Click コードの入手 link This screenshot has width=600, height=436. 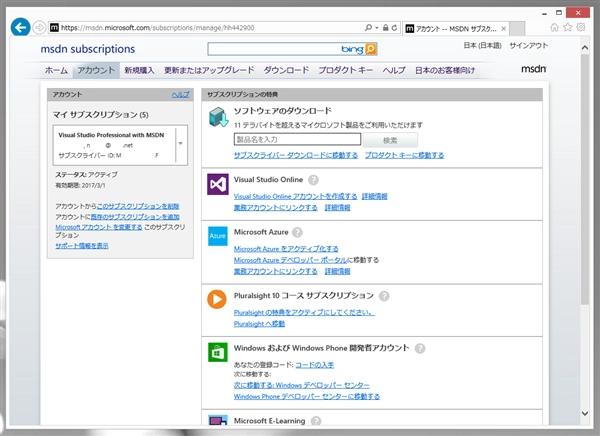point(315,365)
